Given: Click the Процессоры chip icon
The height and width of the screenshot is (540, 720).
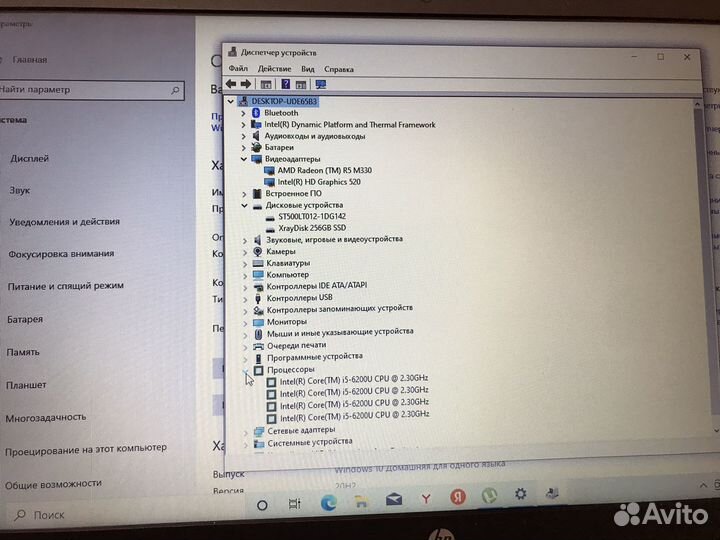Looking at the screenshot, I should (259, 370).
